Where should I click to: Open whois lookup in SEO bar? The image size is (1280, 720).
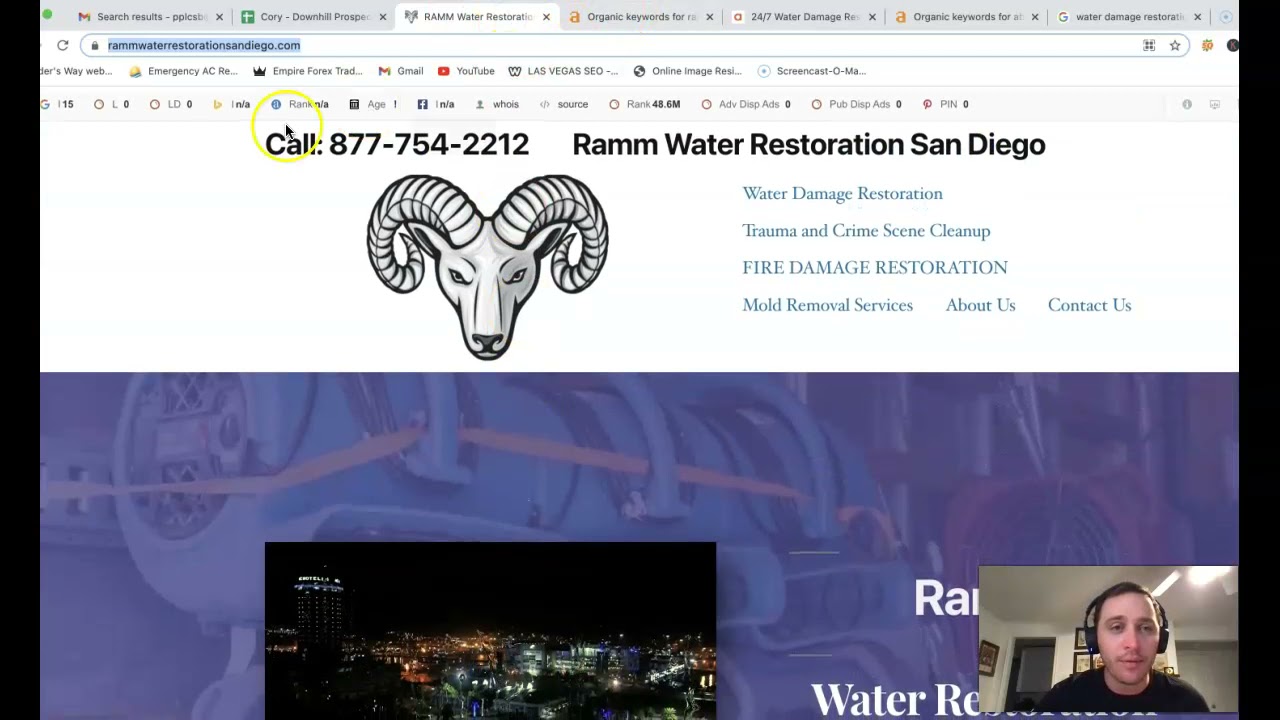pyautogui.click(x=496, y=104)
